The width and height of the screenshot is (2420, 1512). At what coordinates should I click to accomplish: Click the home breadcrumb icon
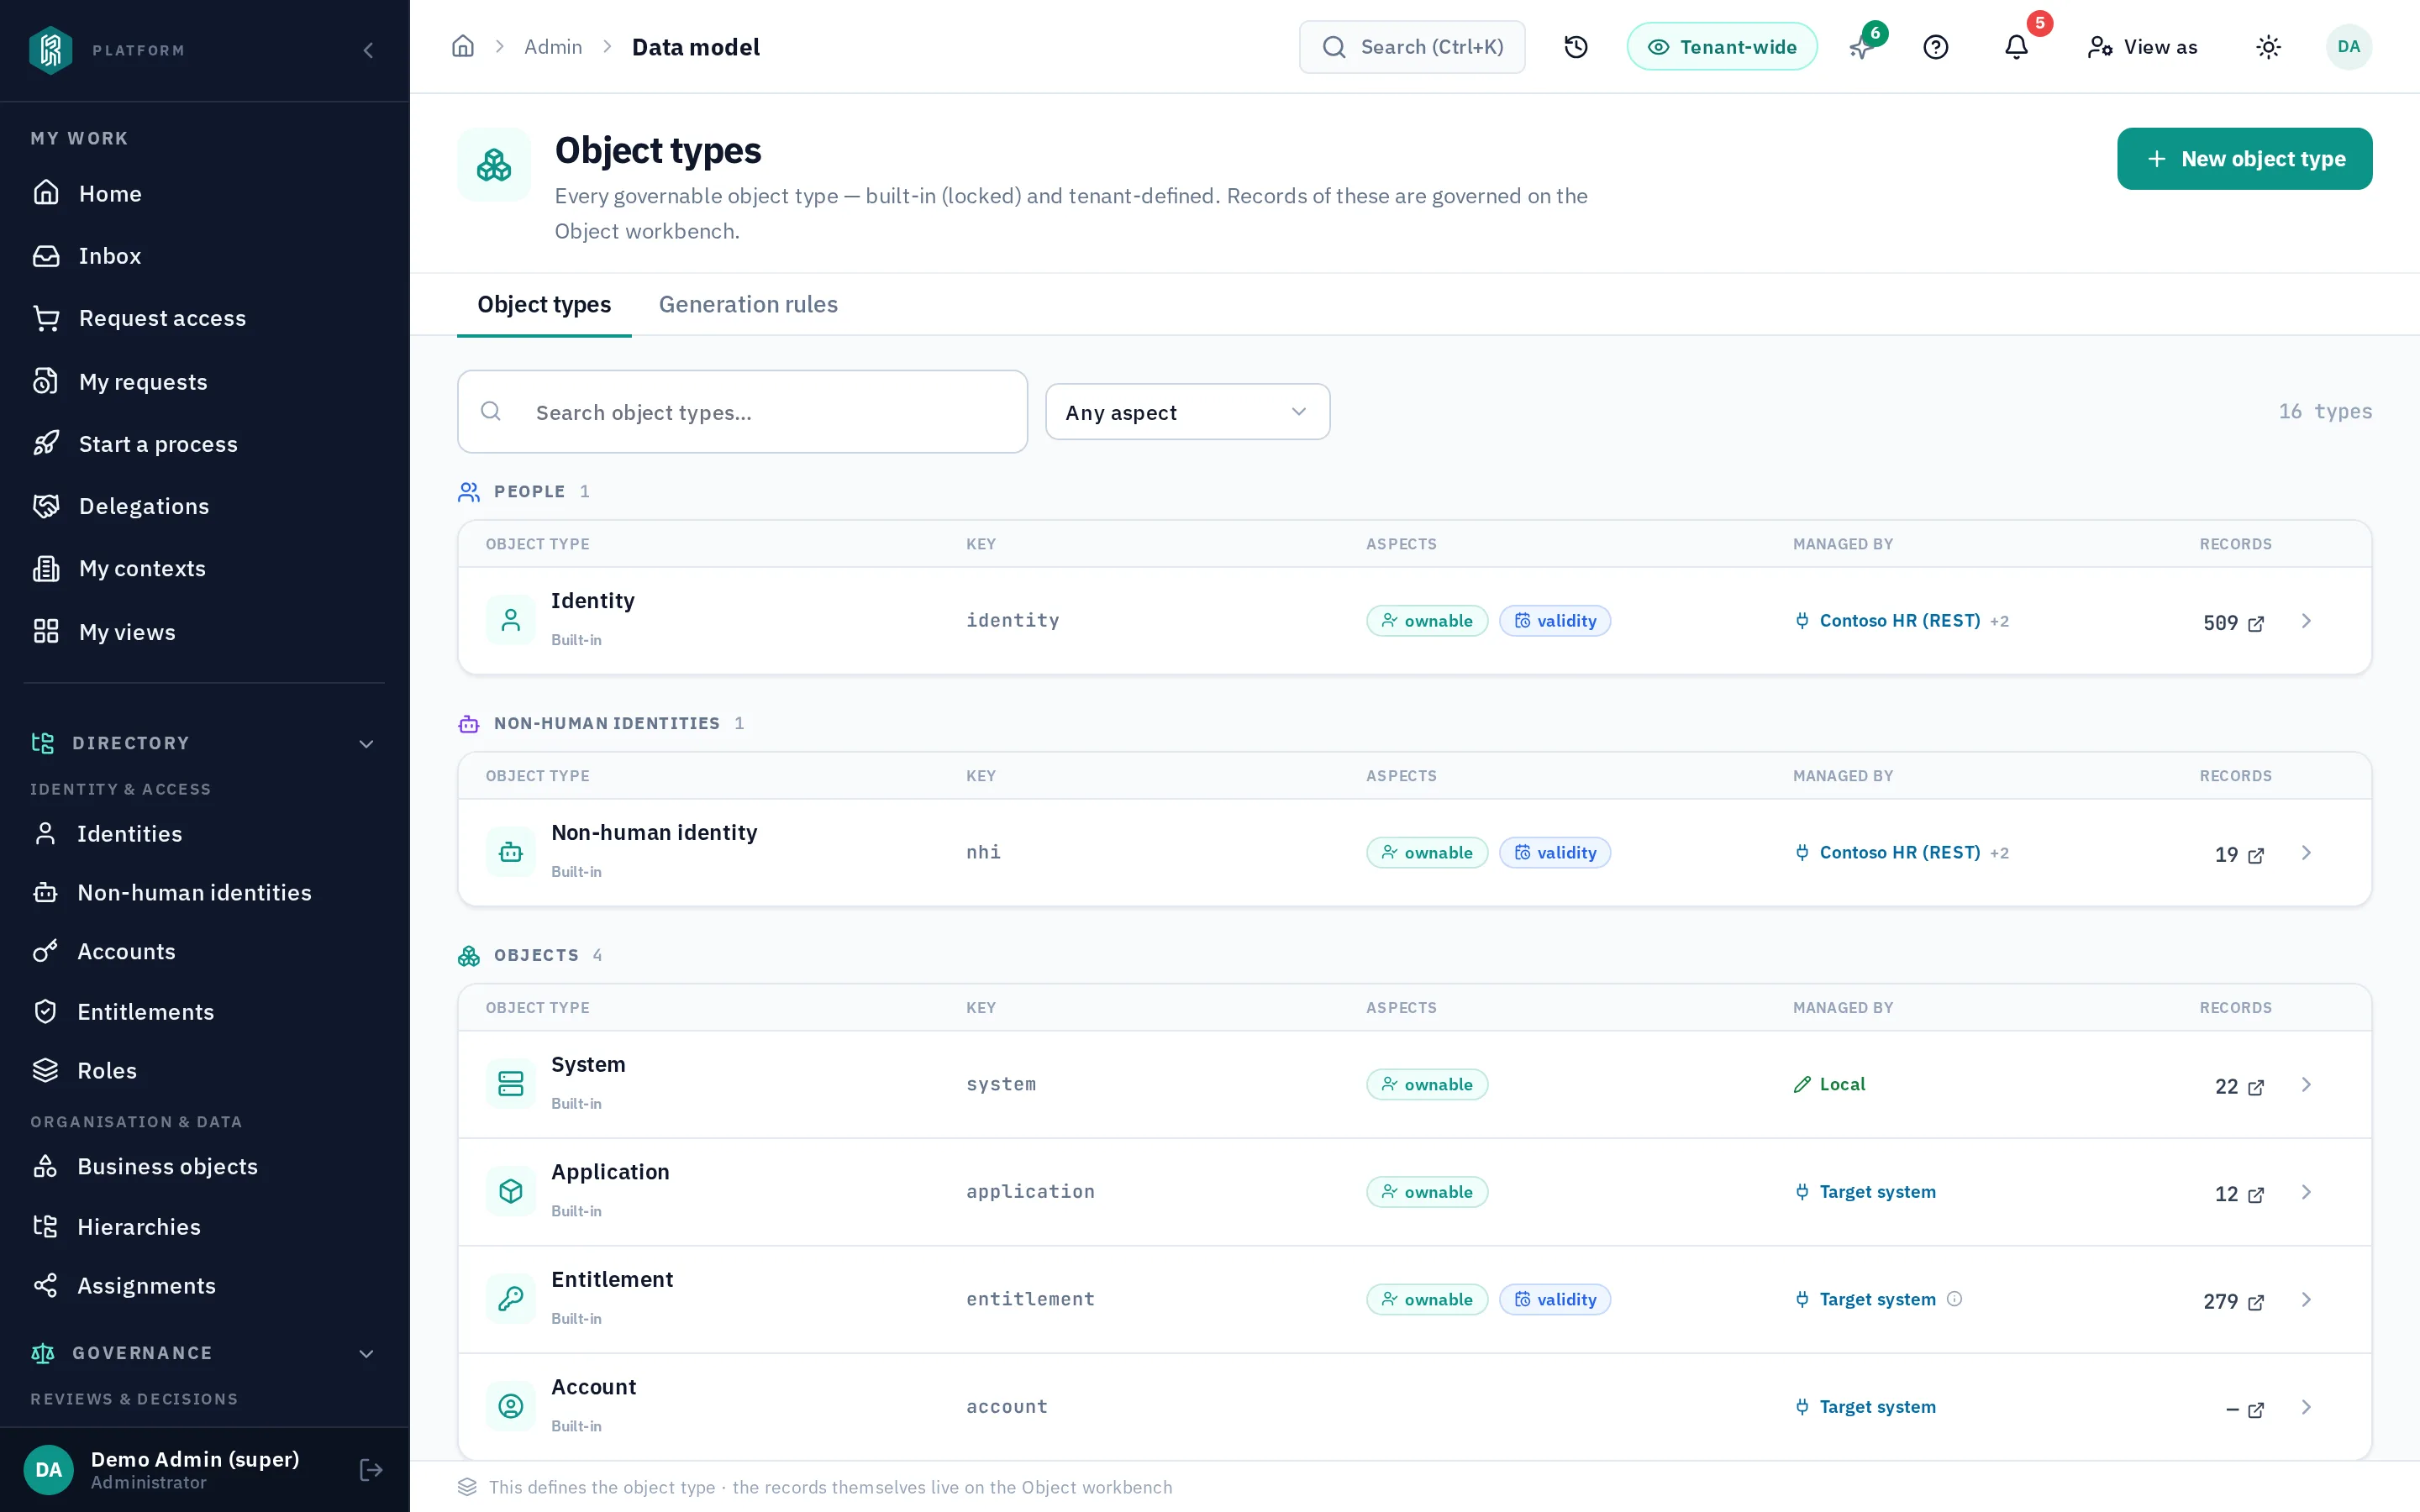pyautogui.click(x=463, y=47)
